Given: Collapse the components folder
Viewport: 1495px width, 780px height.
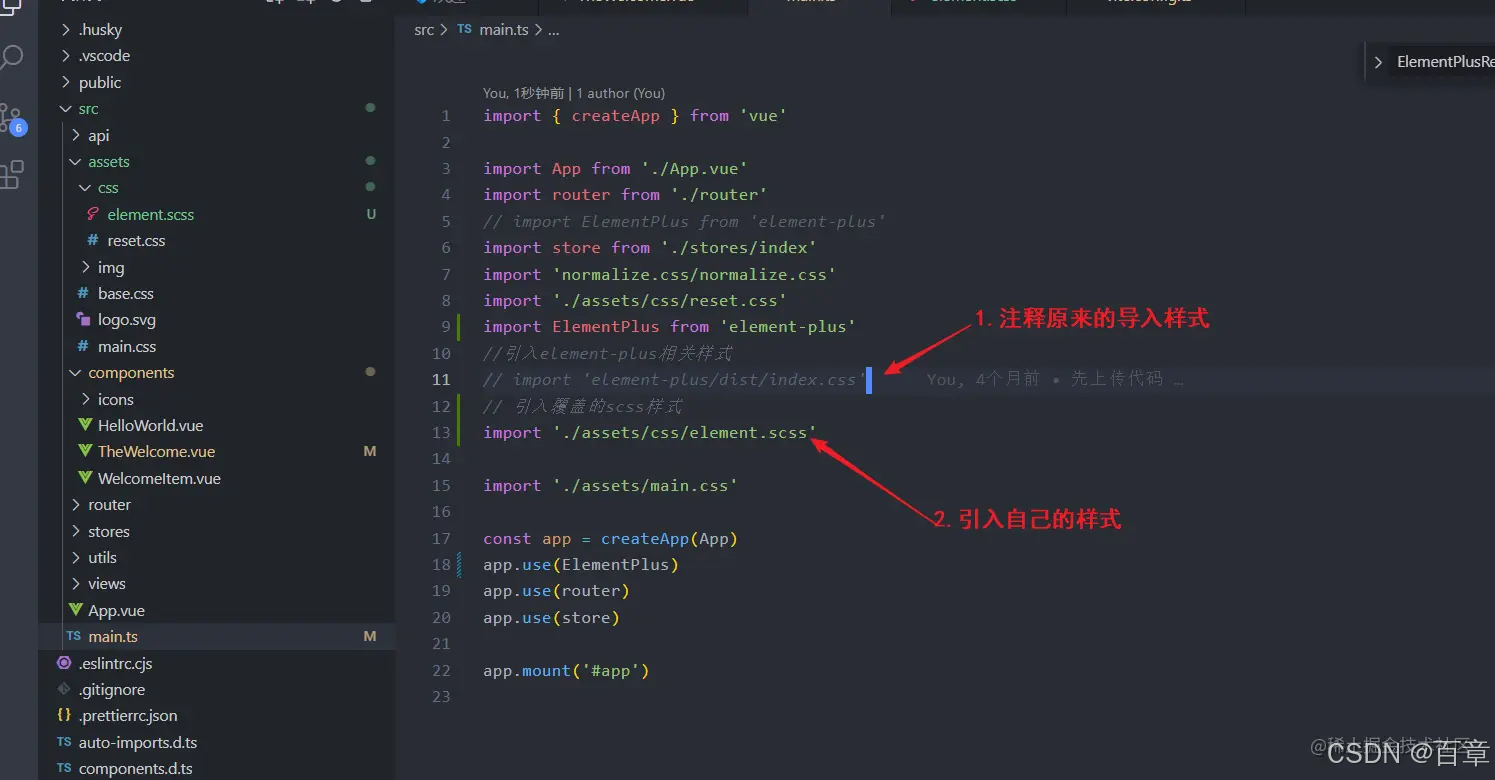Looking at the screenshot, I should [76, 373].
